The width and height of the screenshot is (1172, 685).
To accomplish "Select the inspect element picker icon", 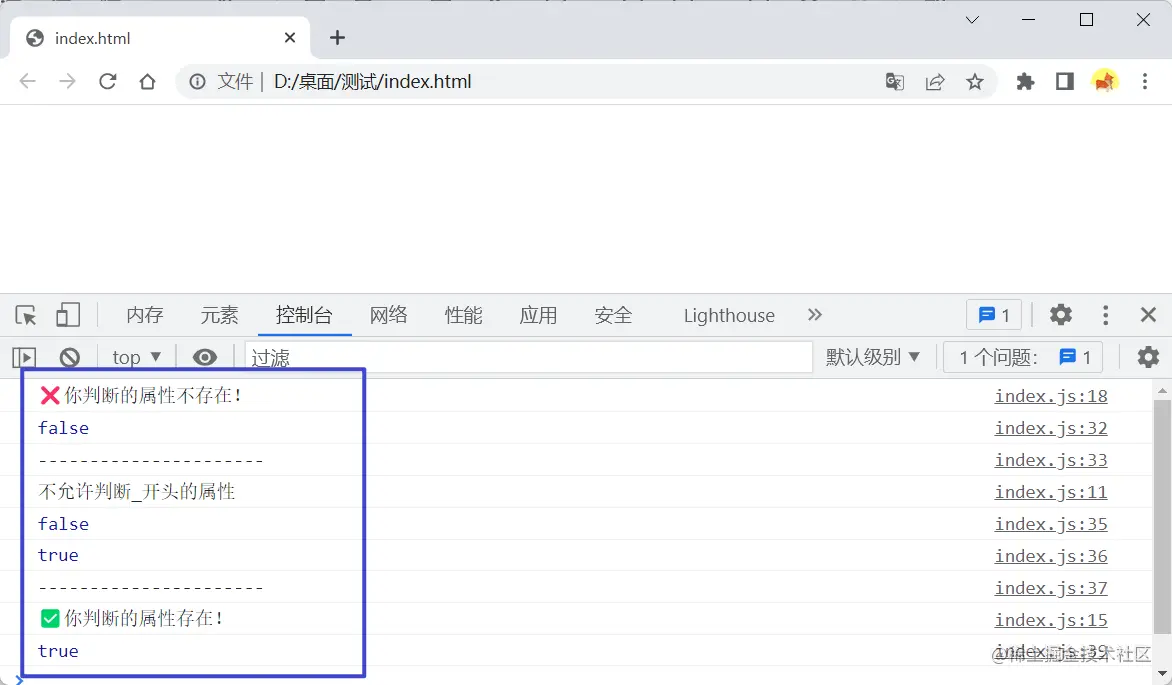I will tap(26, 315).
